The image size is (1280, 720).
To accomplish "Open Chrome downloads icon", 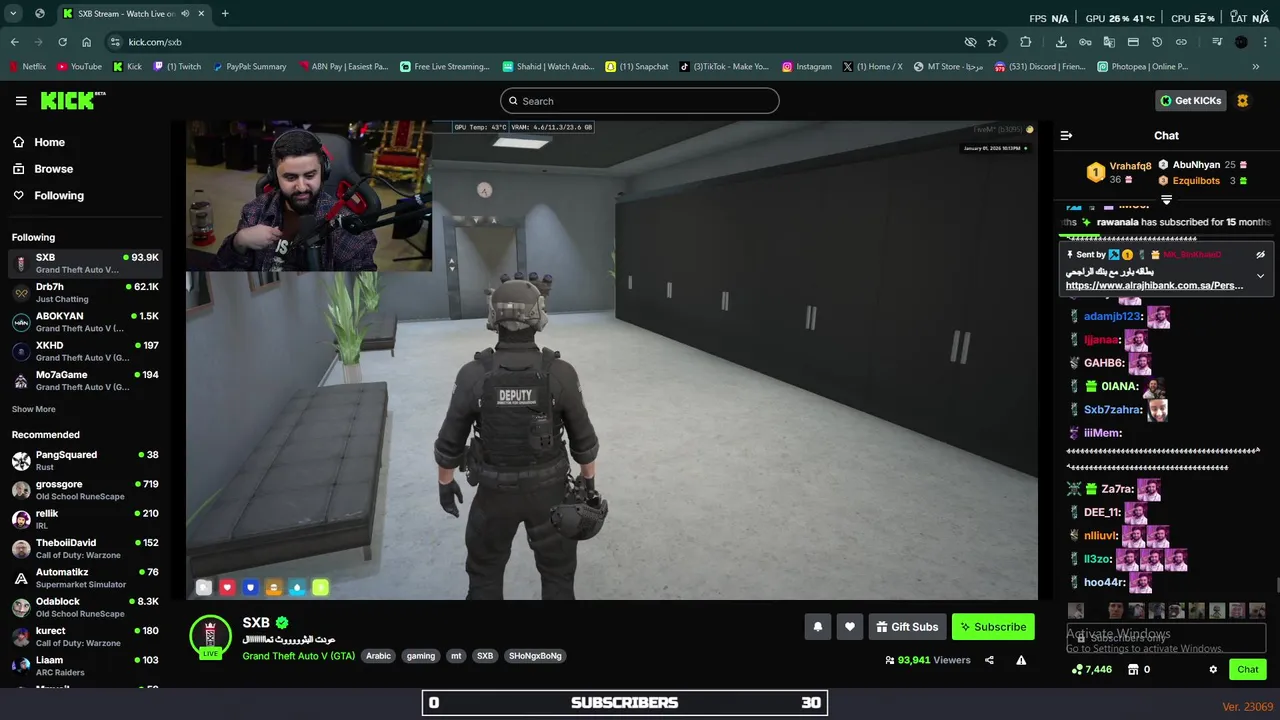I will [x=1061, y=42].
